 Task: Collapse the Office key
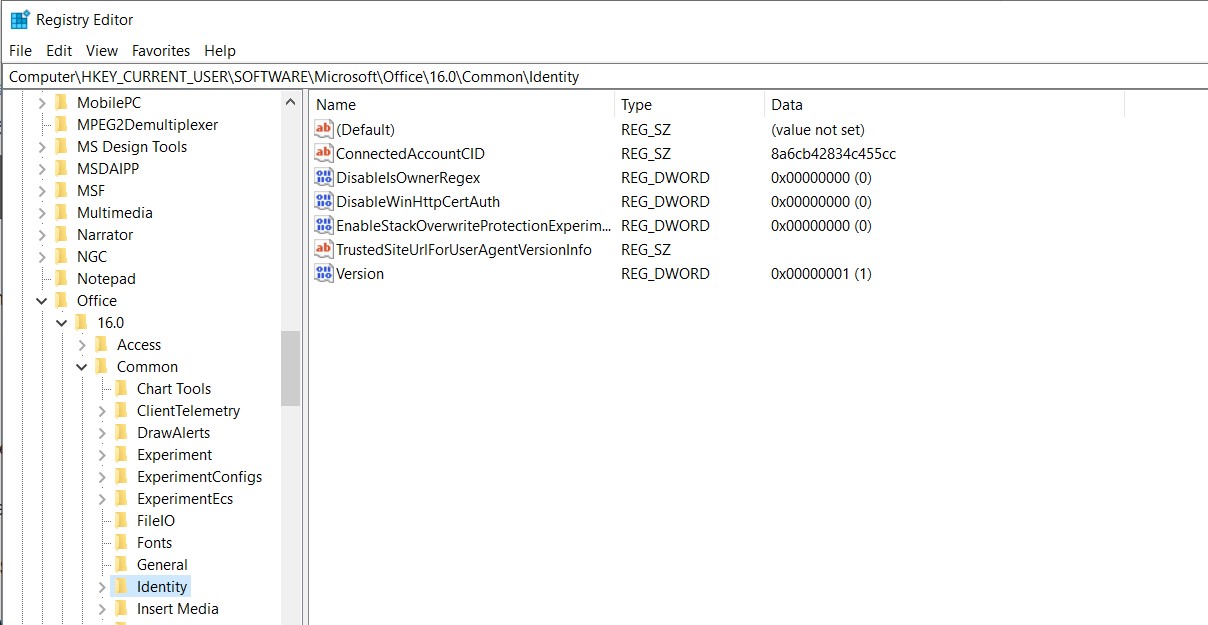42,300
